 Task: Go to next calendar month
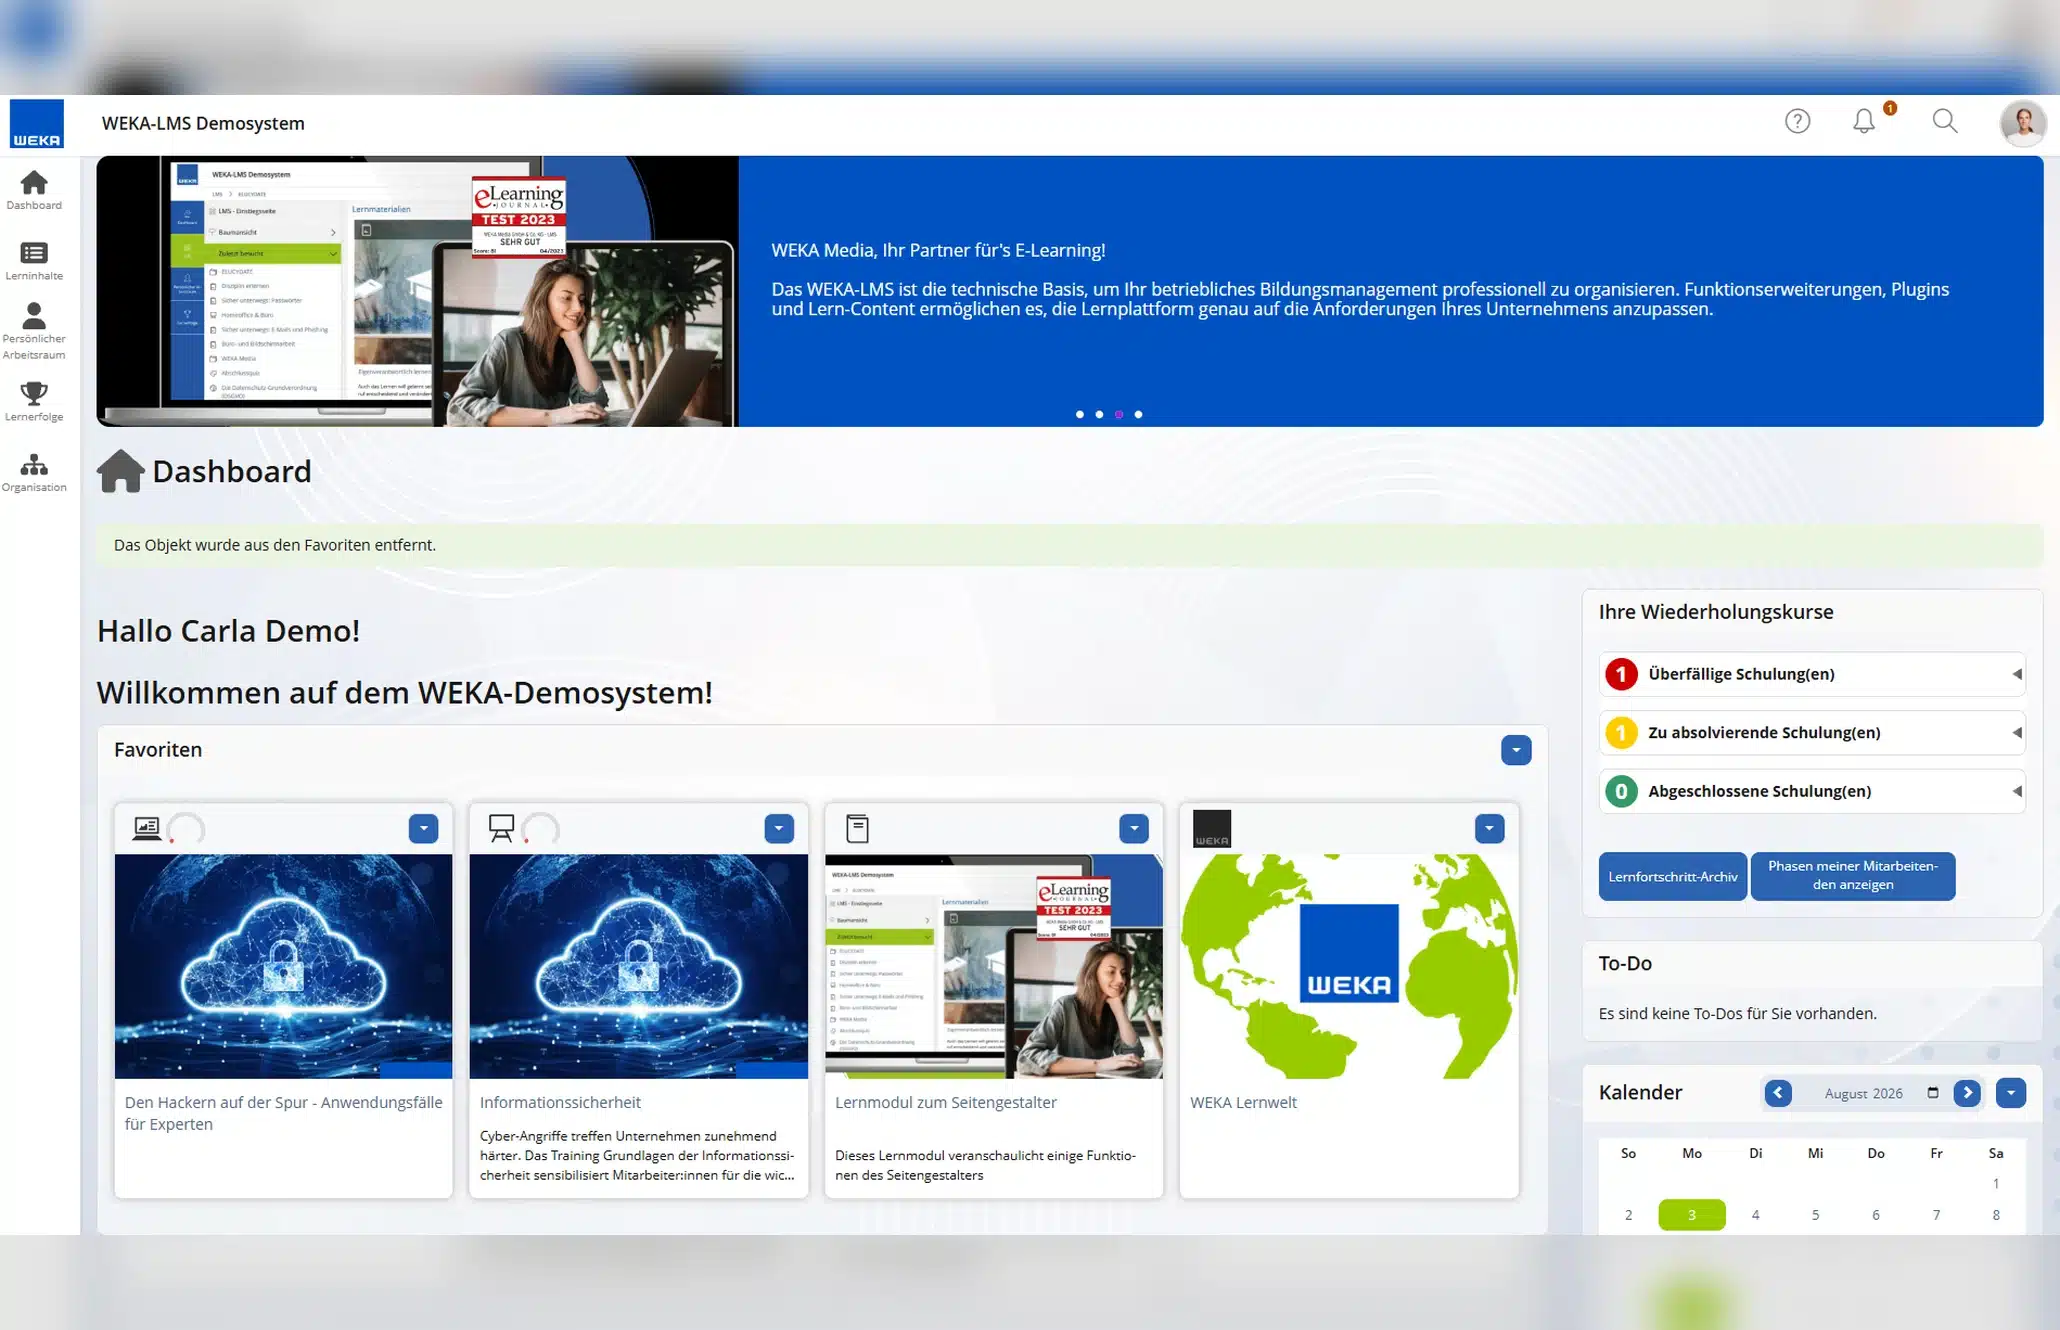tap(1967, 1093)
